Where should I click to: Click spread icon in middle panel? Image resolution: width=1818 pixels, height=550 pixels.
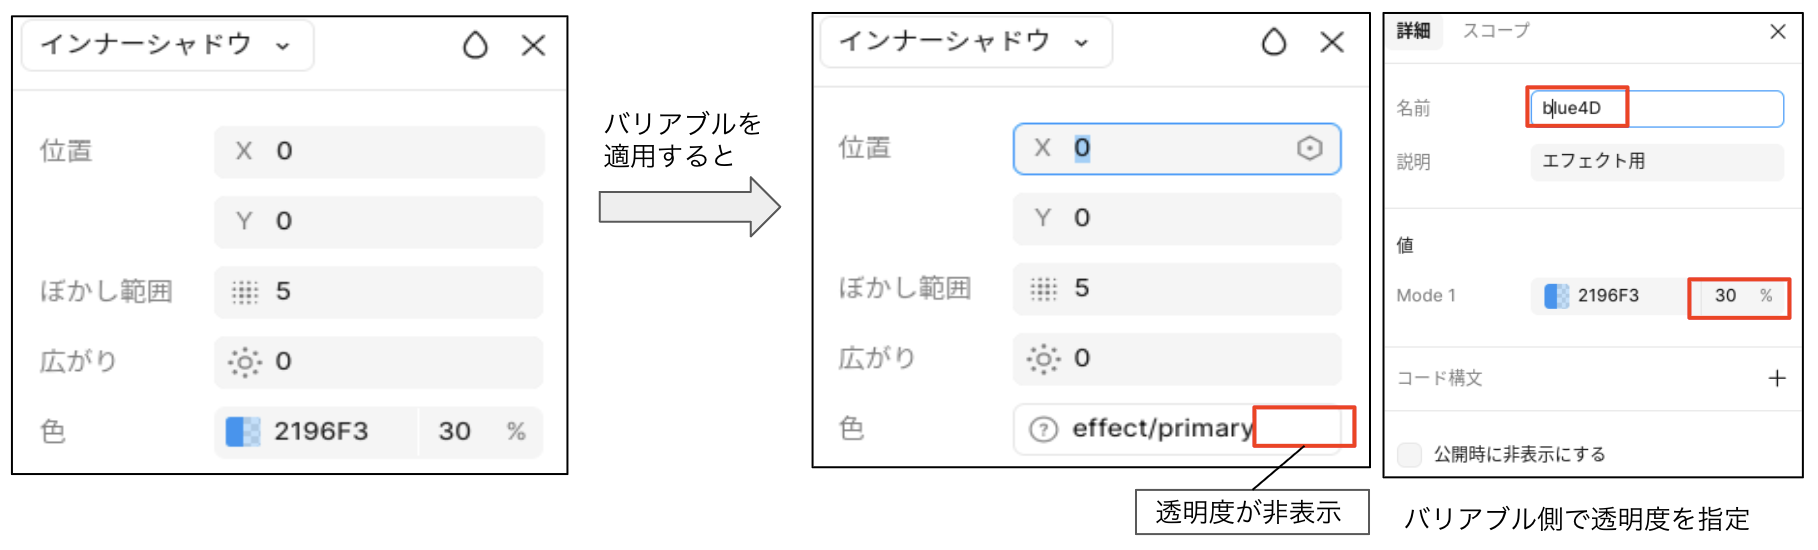1043,359
